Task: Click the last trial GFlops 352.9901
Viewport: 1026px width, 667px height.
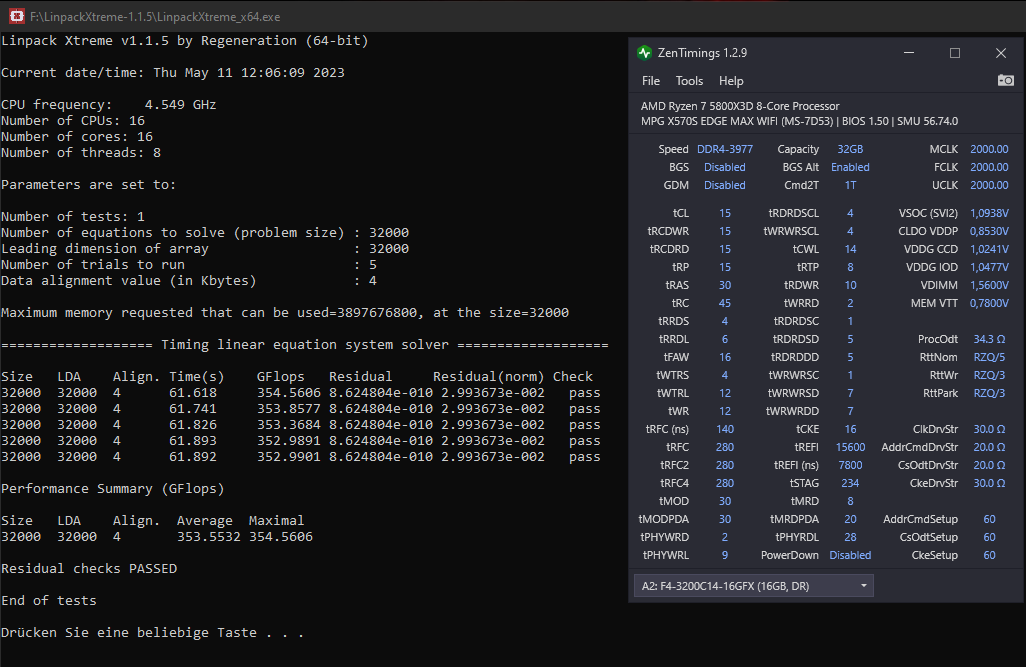Action: tap(289, 457)
